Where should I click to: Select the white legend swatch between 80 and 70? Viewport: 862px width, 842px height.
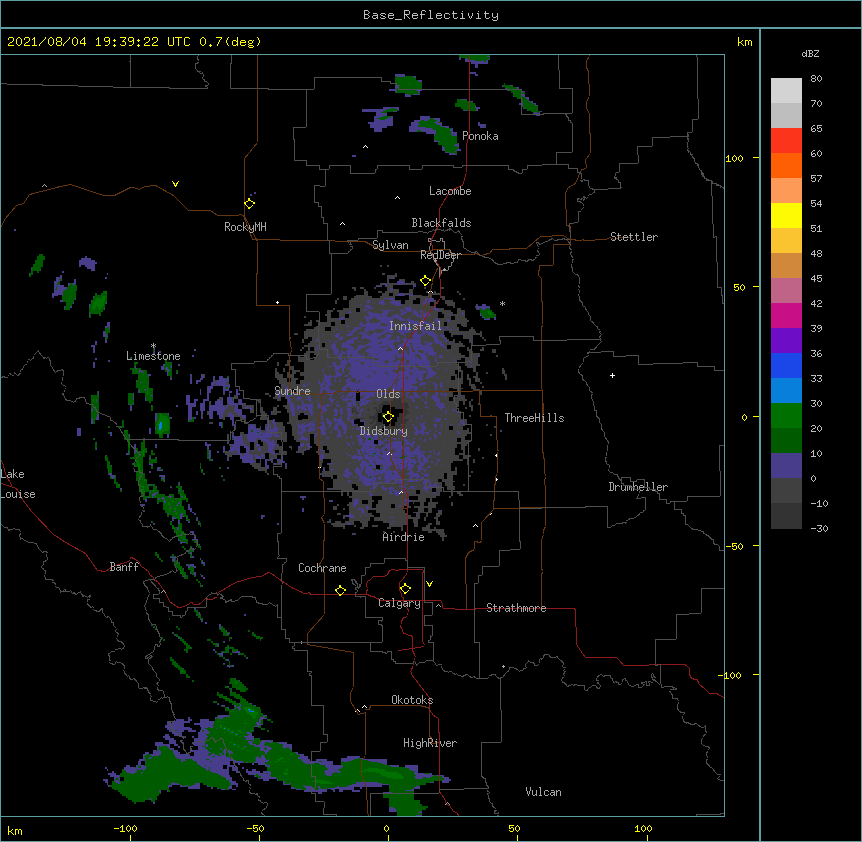click(x=786, y=91)
